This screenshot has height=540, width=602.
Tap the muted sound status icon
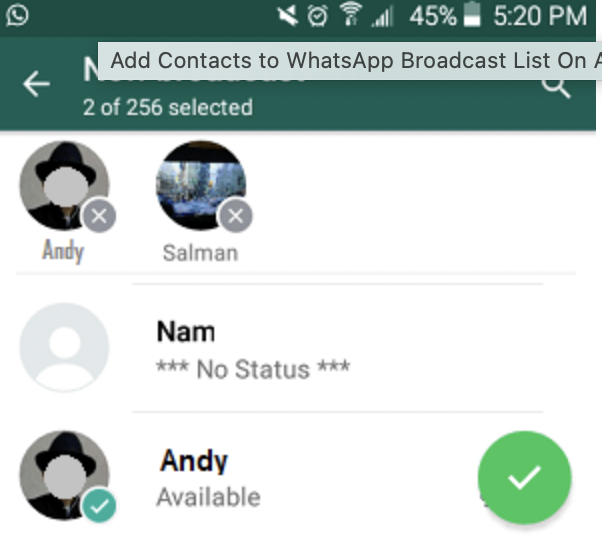(288, 16)
